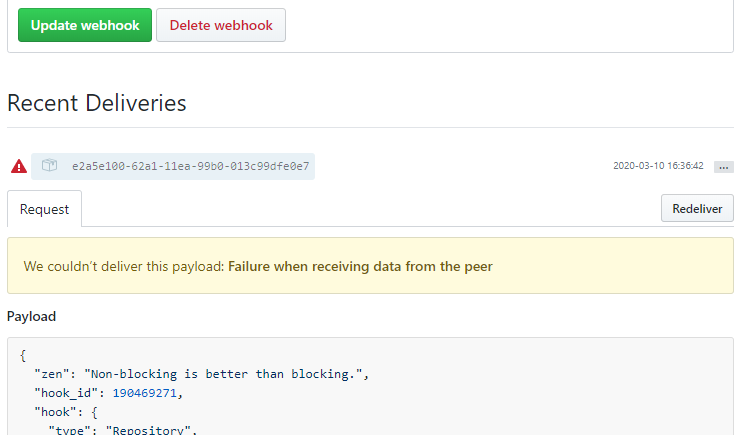This screenshot has height=435, width=745.
Task: Click the green Update webhook button
Action: (x=85, y=25)
